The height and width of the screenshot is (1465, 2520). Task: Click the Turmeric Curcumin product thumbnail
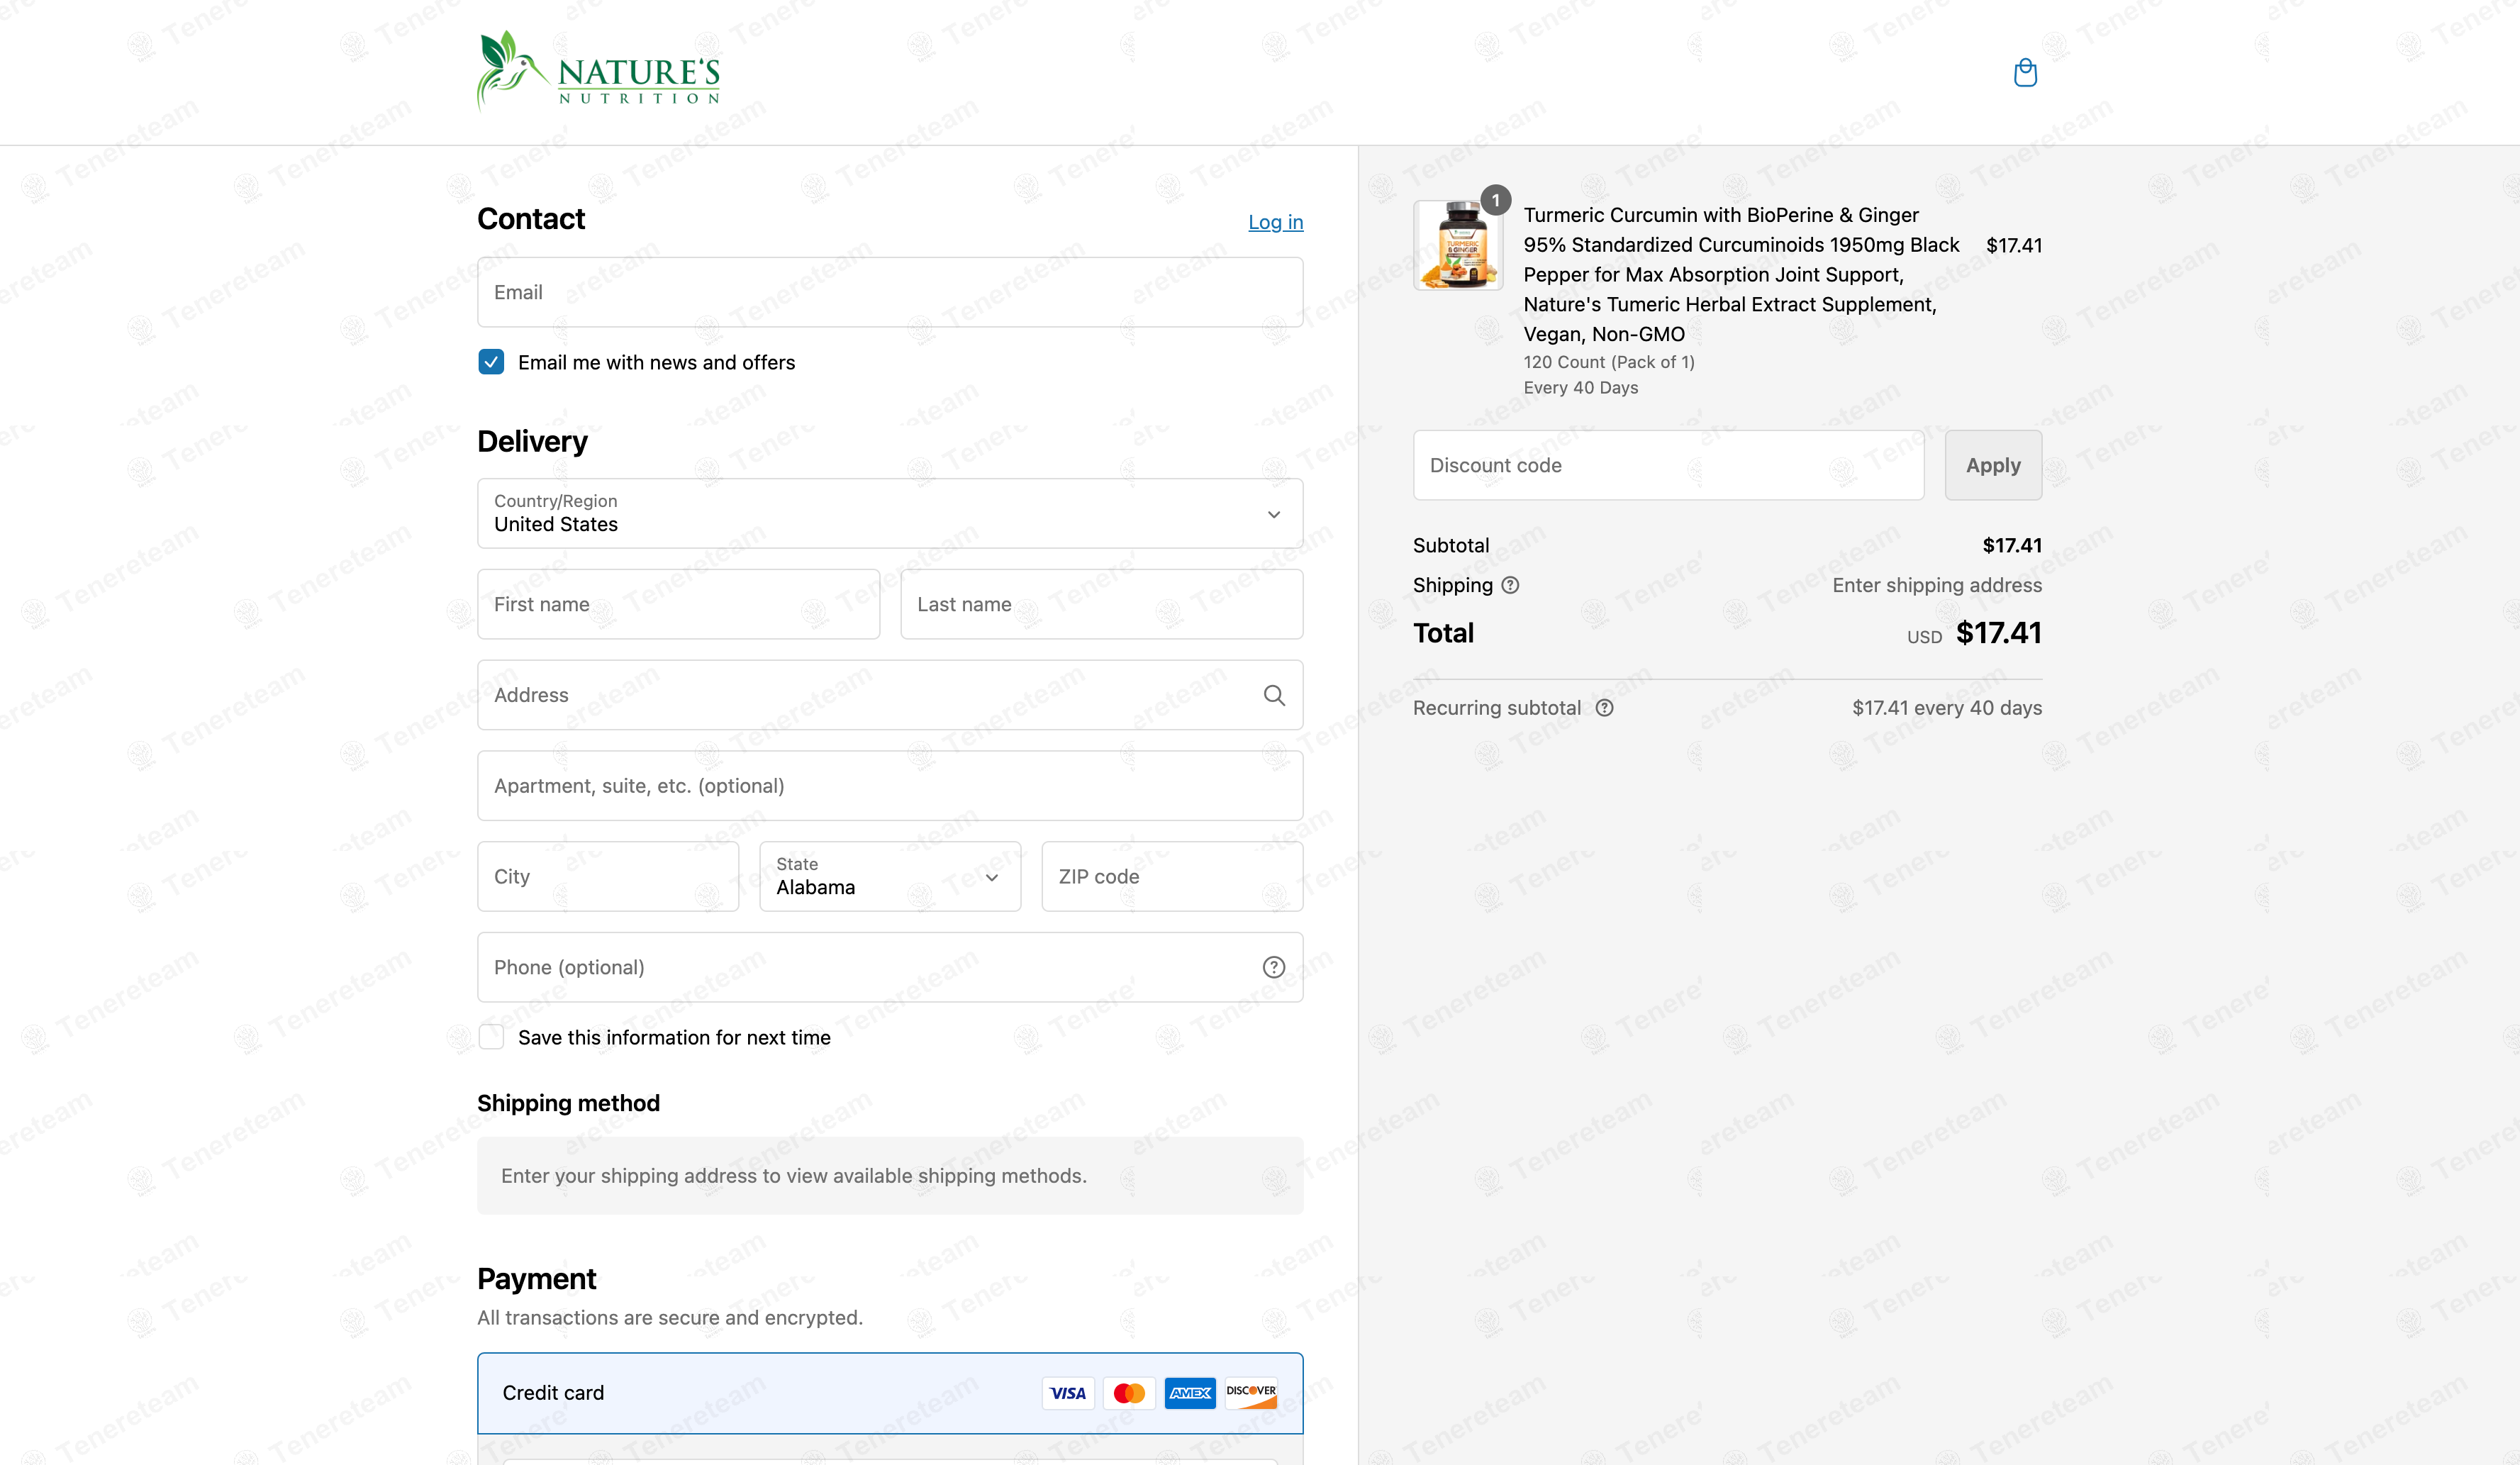[x=1457, y=245]
